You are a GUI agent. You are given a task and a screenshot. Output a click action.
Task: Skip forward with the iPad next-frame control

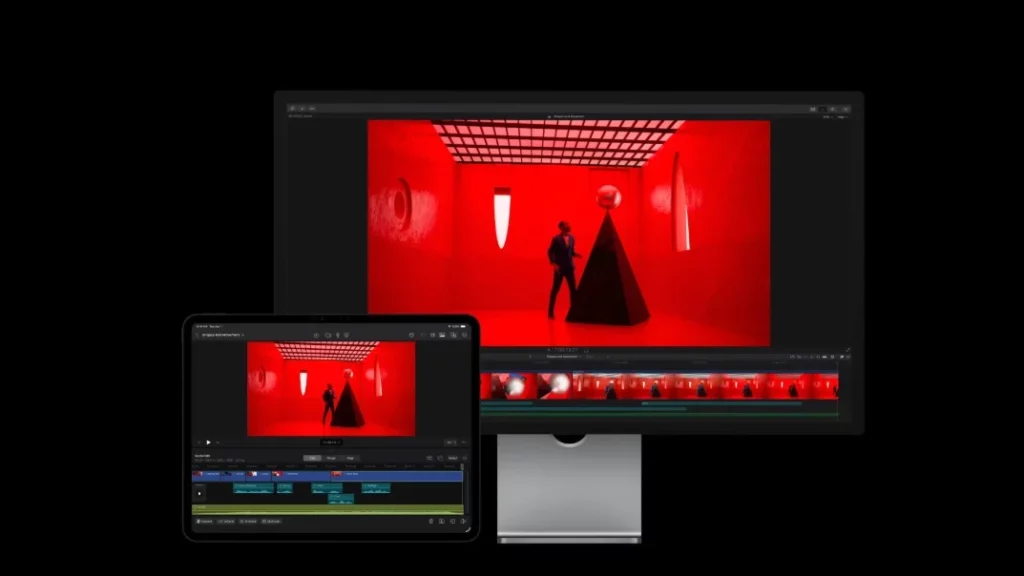217,442
